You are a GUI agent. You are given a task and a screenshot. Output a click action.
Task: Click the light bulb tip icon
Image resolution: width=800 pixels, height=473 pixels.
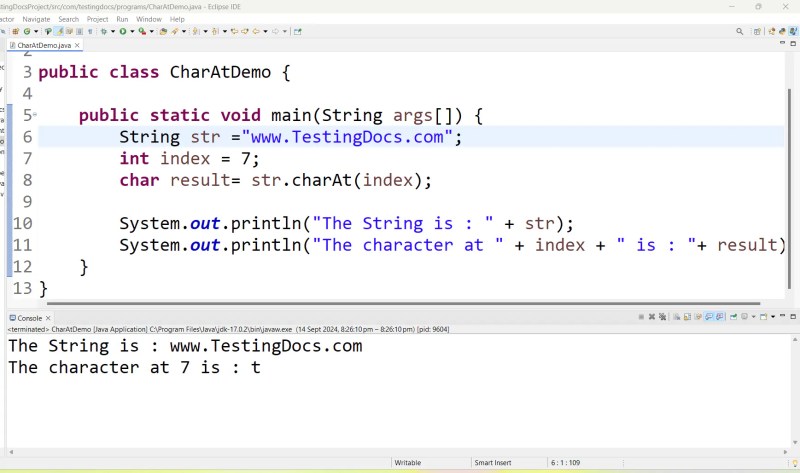(x=795, y=463)
